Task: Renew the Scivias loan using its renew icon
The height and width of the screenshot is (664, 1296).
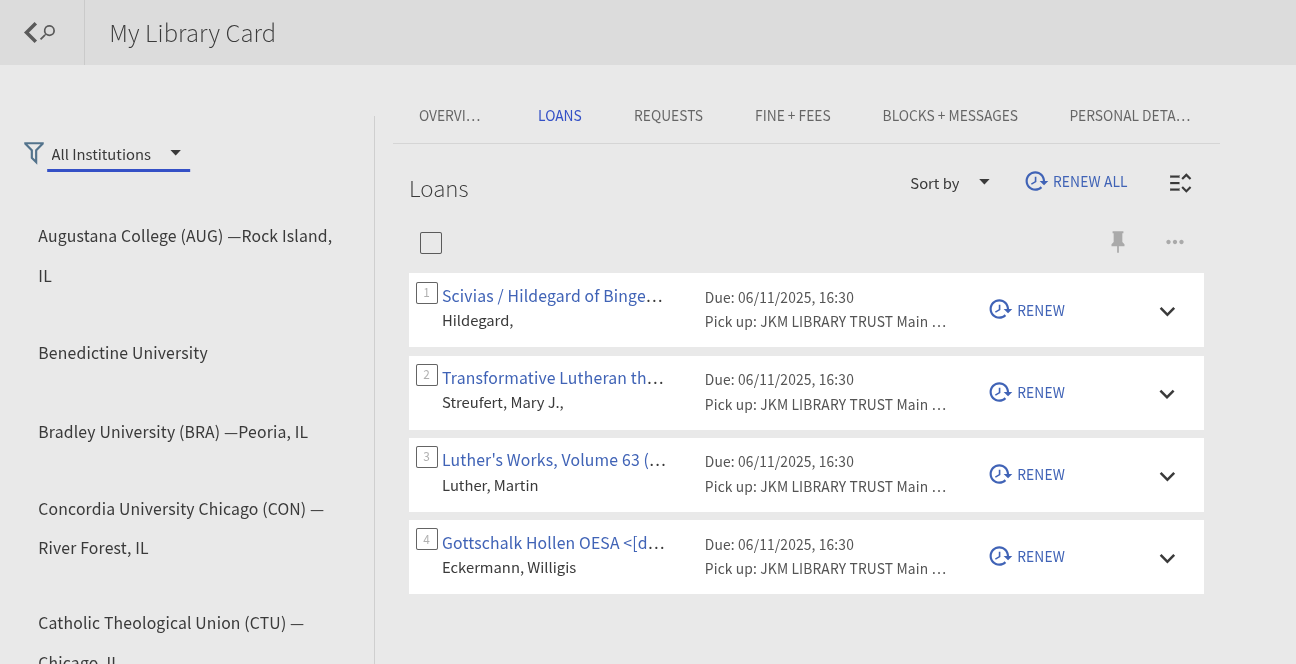Action: coord(1000,310)
